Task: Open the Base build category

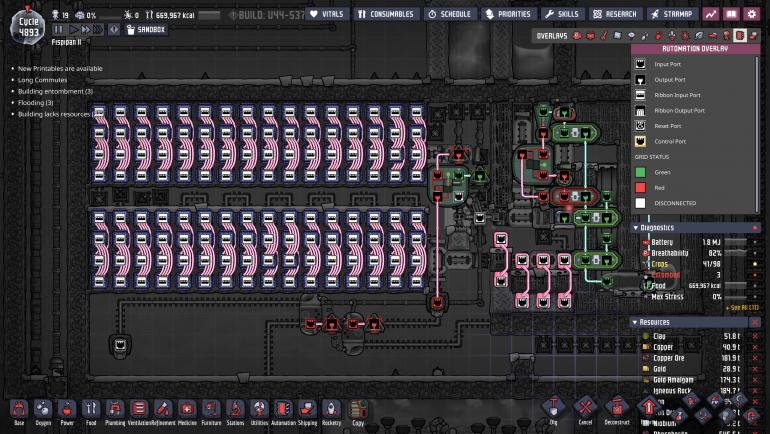Action: [x=19, y=411]
